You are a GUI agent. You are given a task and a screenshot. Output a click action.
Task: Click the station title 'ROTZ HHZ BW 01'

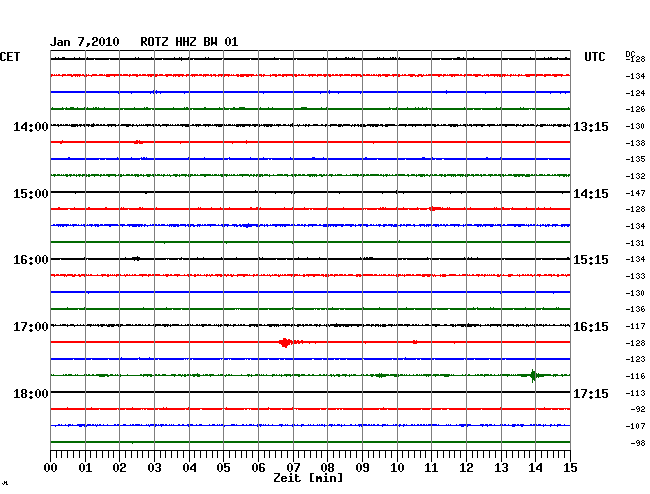(x=189, y=42)
